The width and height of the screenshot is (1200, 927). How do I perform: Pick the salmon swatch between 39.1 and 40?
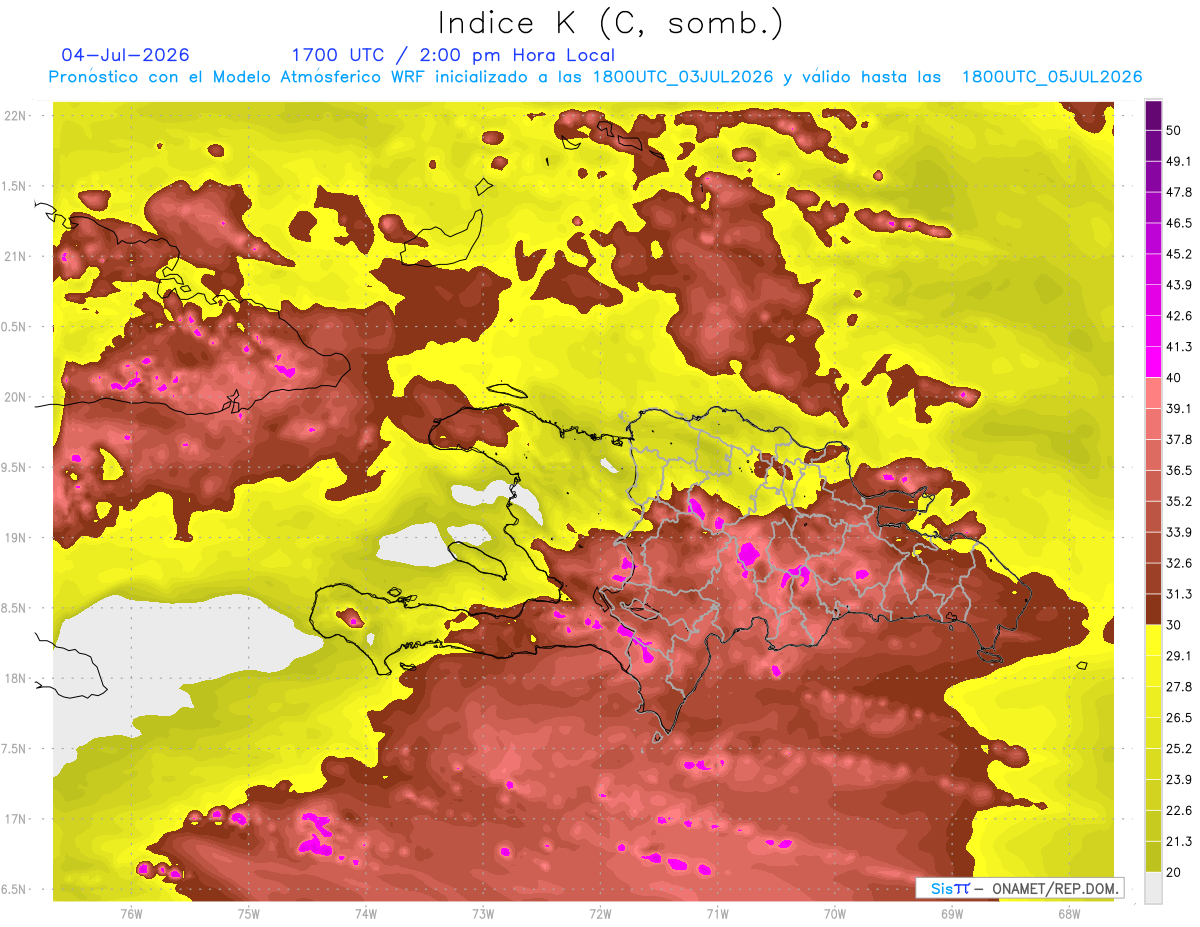point(1153,393)
